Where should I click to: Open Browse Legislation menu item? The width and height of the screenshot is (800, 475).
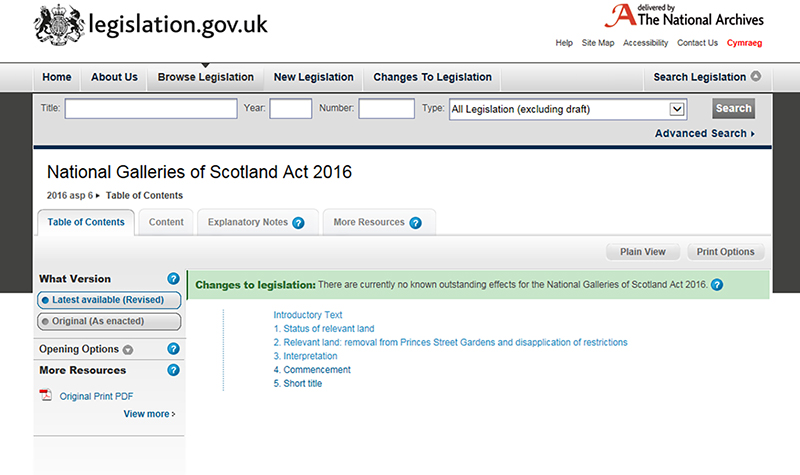pos(206,77)
